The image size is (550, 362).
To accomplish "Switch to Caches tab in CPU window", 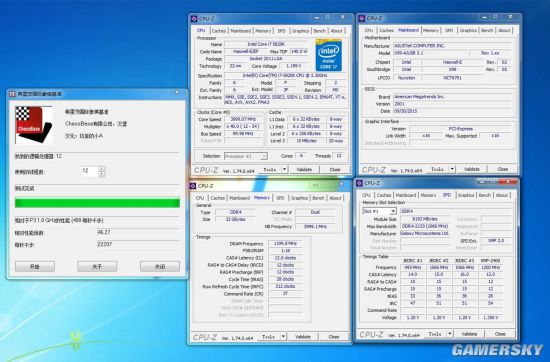I will pos(219,31).
